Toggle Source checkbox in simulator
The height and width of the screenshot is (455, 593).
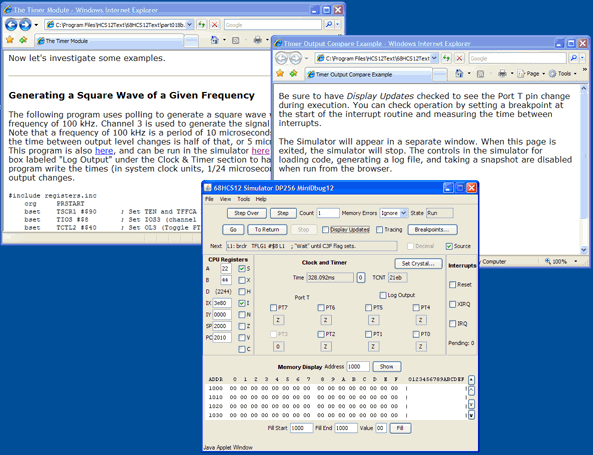tap(449, 246)
